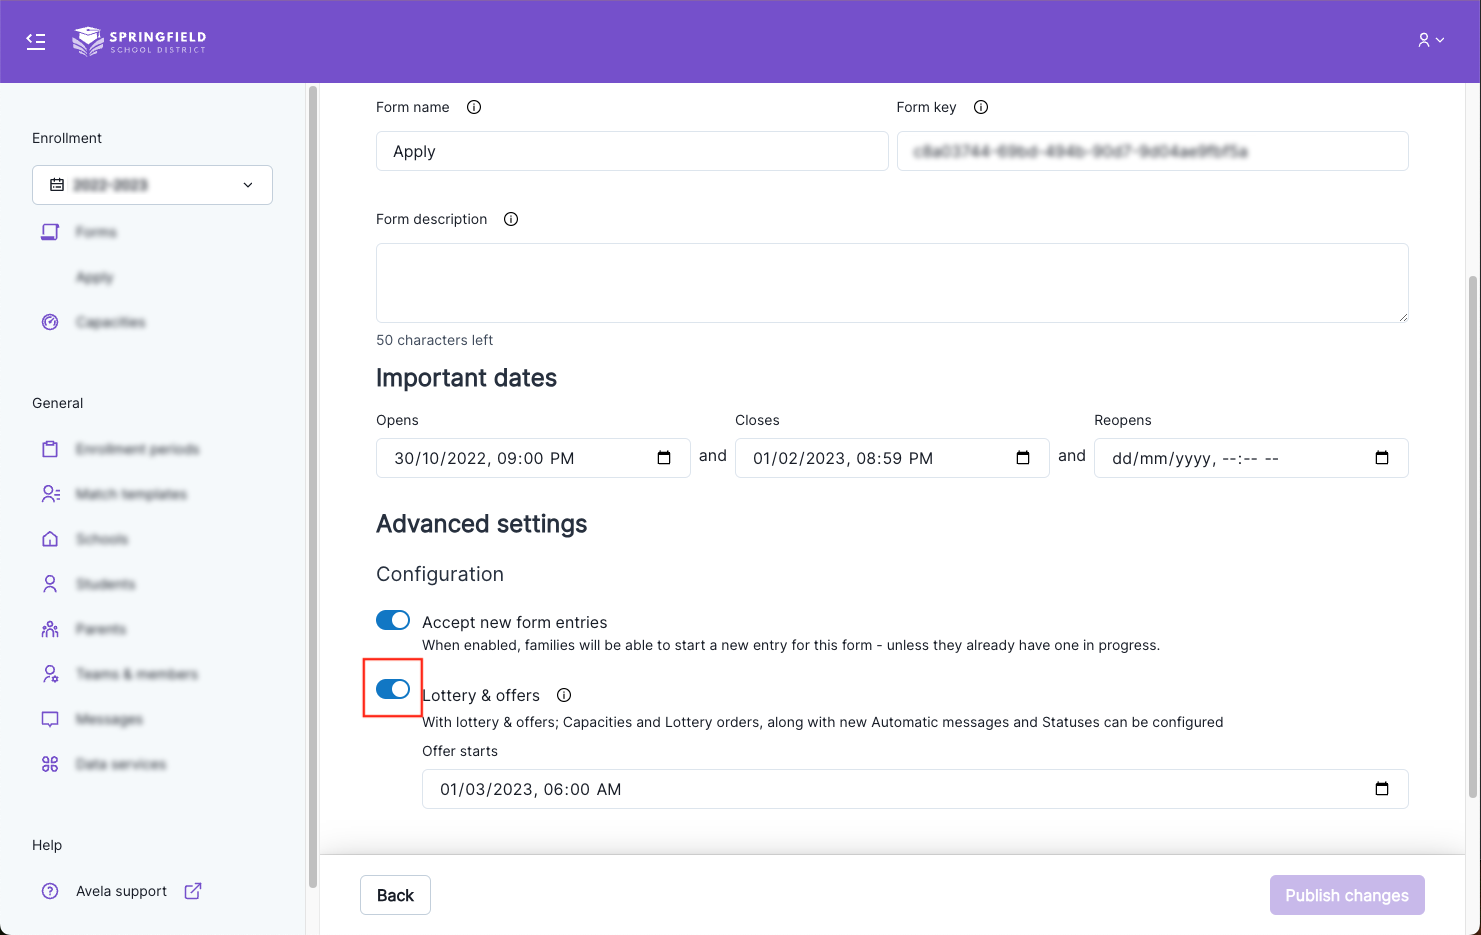Click the info icon beside Form description
The image size is (1481, 935).
[511, 219]
